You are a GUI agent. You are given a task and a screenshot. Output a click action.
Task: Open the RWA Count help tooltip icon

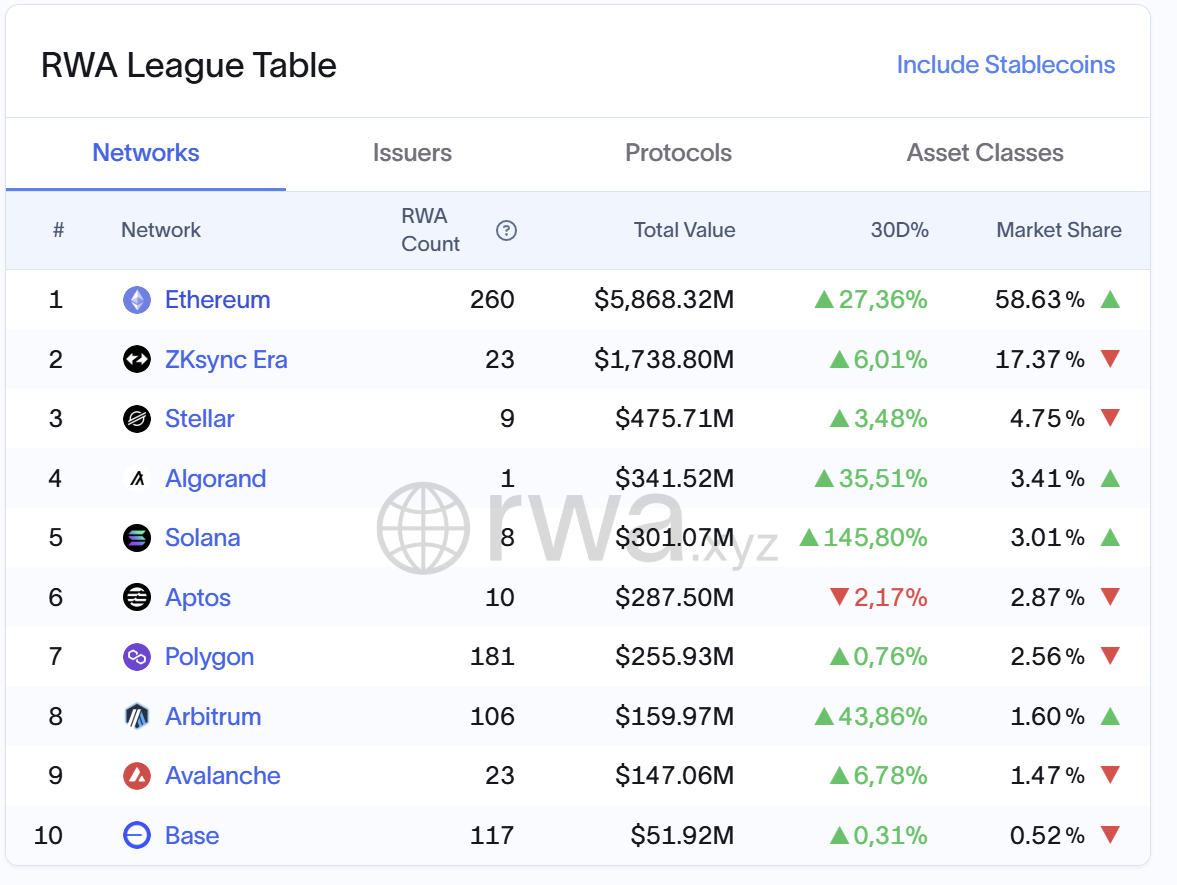coord(507,231)
